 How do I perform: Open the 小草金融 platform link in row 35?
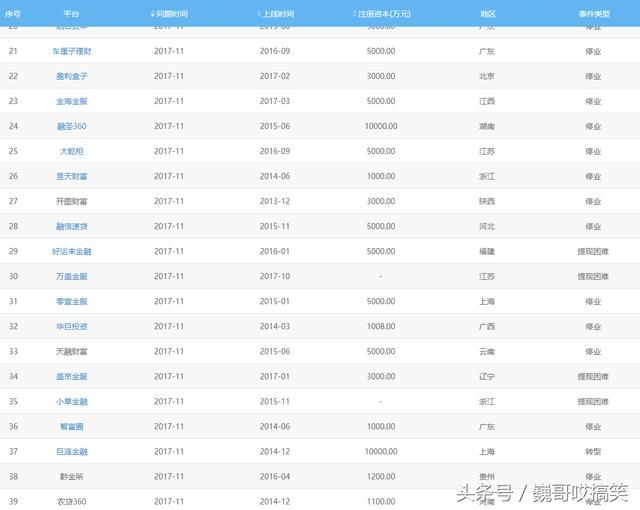71,401
